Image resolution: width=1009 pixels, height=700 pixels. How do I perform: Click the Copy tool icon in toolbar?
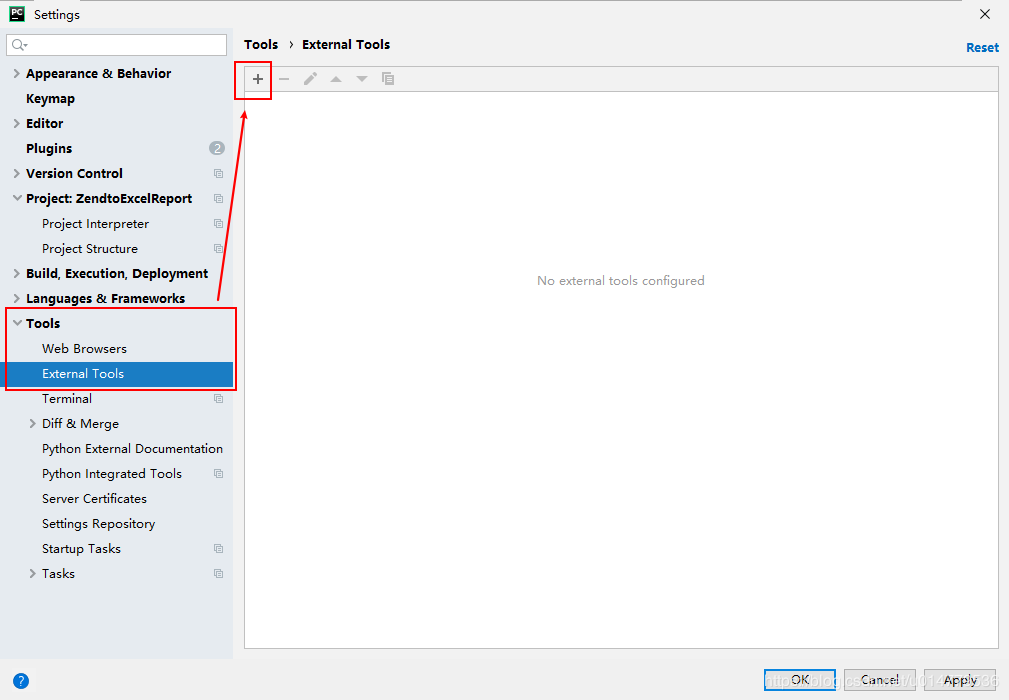(x=387, y=78)
